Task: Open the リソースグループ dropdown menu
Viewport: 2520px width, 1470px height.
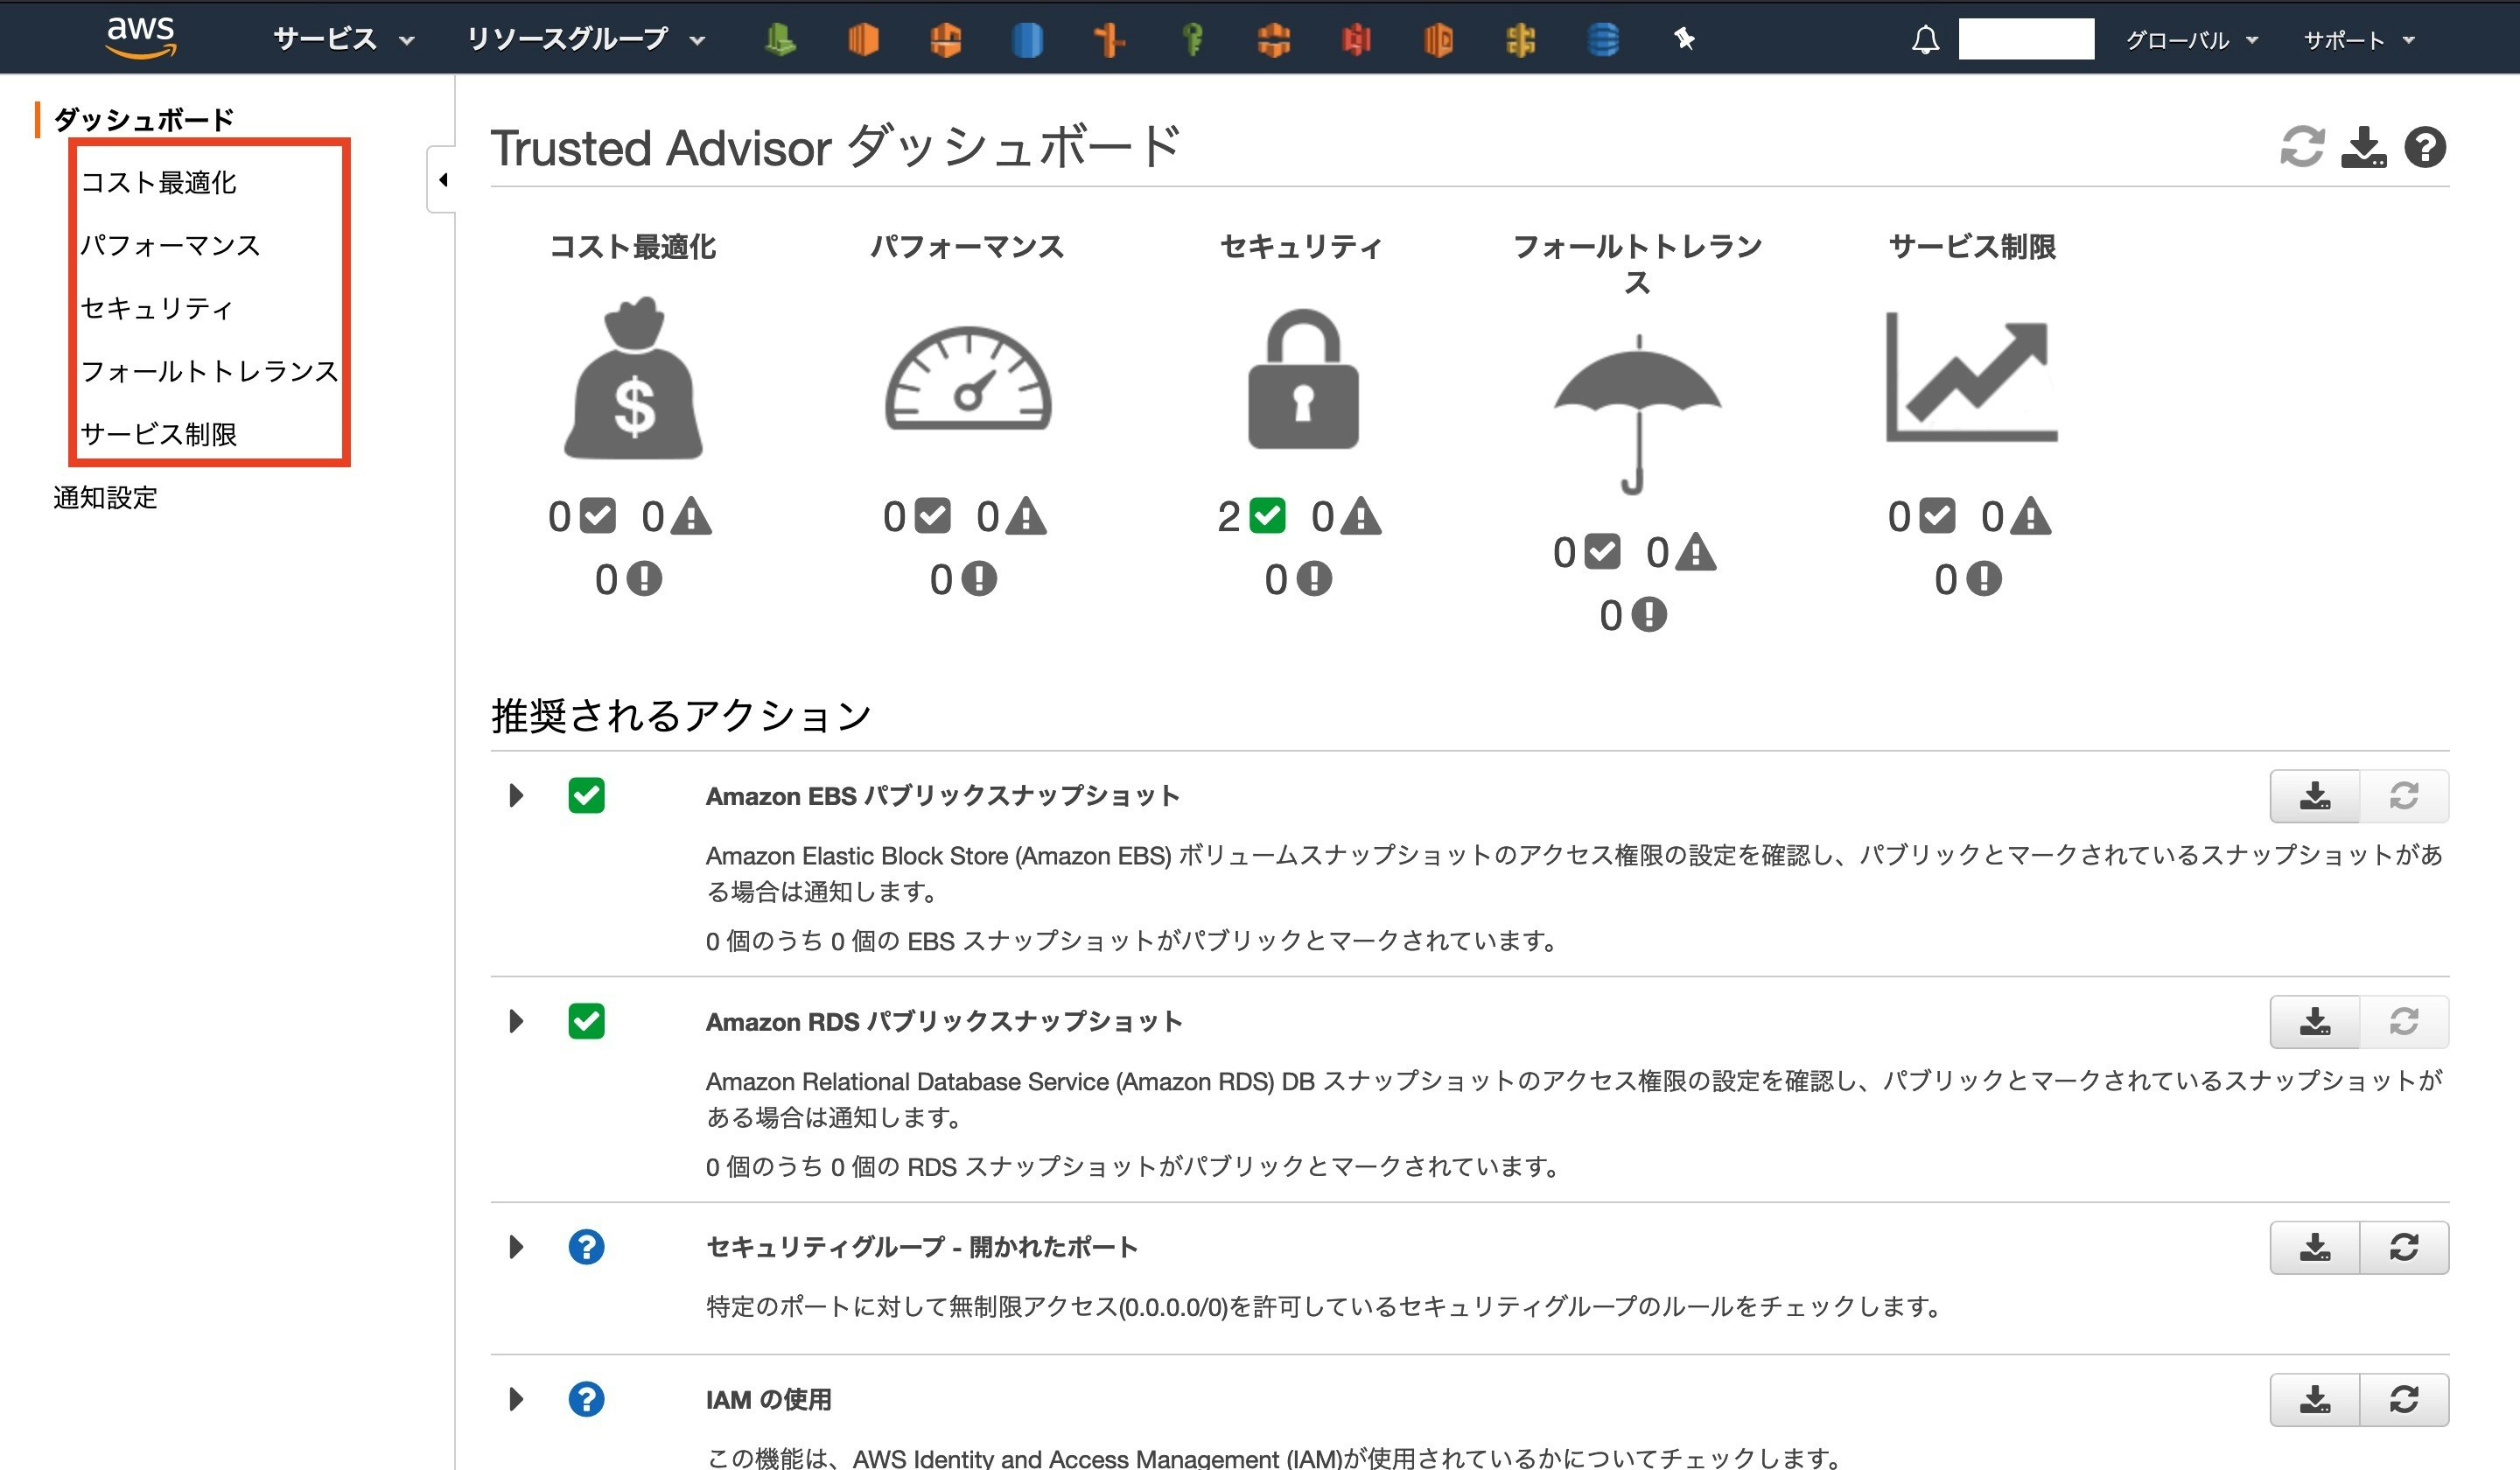Action: (x=586, y=40)
